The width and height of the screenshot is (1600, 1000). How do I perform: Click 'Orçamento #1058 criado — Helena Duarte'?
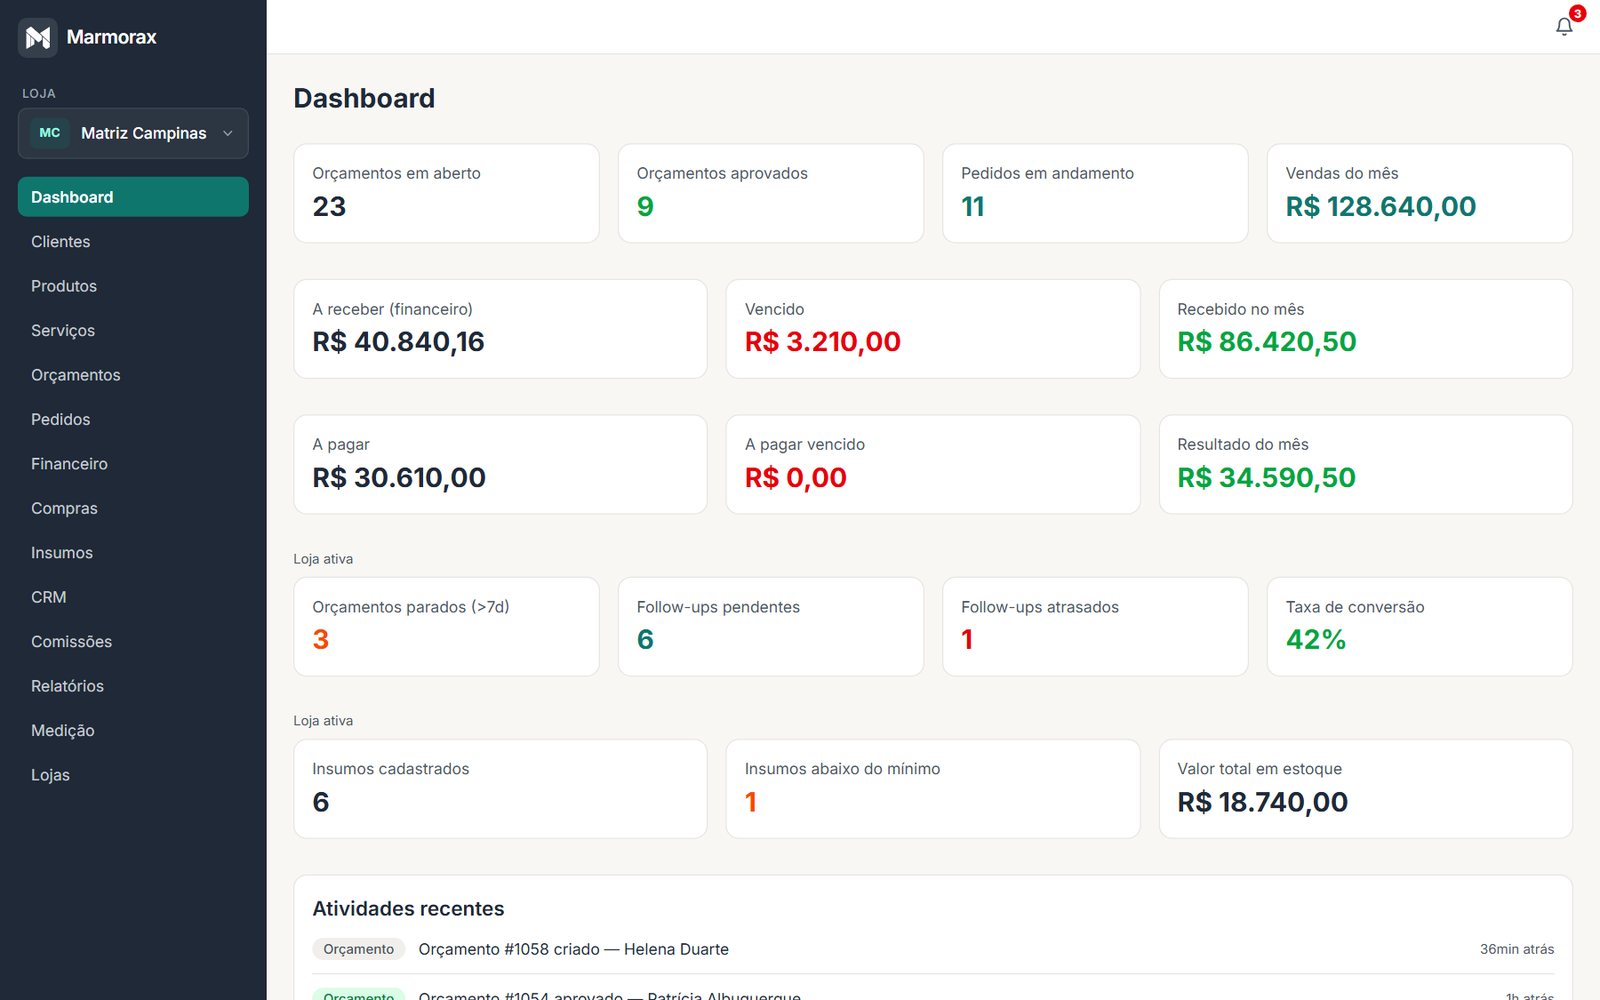point(574,949)
